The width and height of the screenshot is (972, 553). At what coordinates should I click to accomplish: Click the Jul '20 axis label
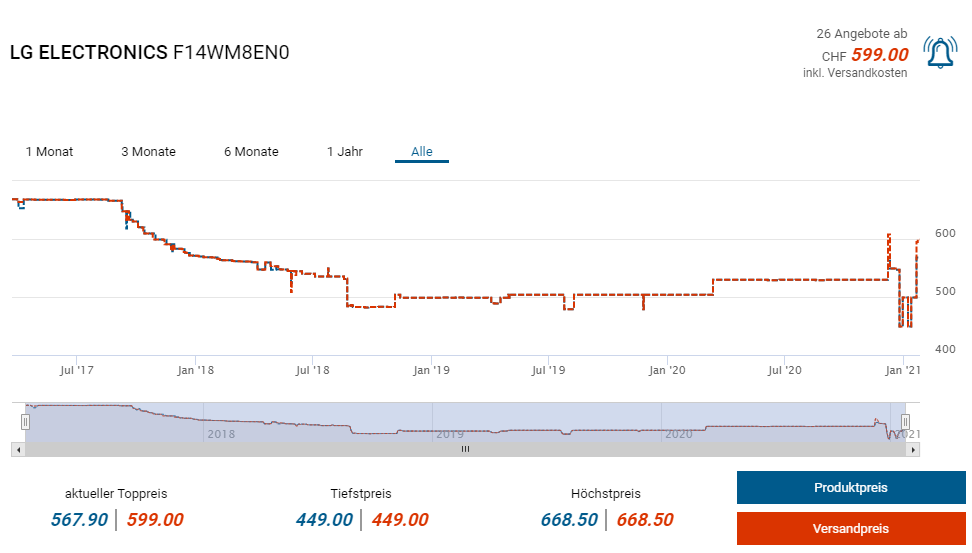coord(784,370)
